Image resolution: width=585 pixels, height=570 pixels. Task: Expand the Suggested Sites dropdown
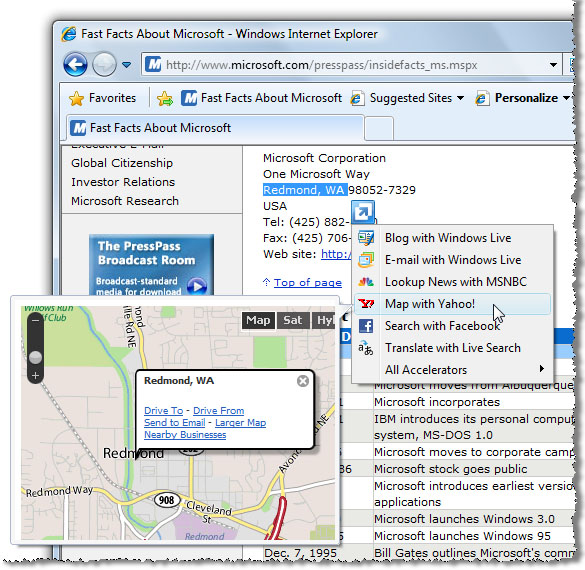tap(461, 98)
